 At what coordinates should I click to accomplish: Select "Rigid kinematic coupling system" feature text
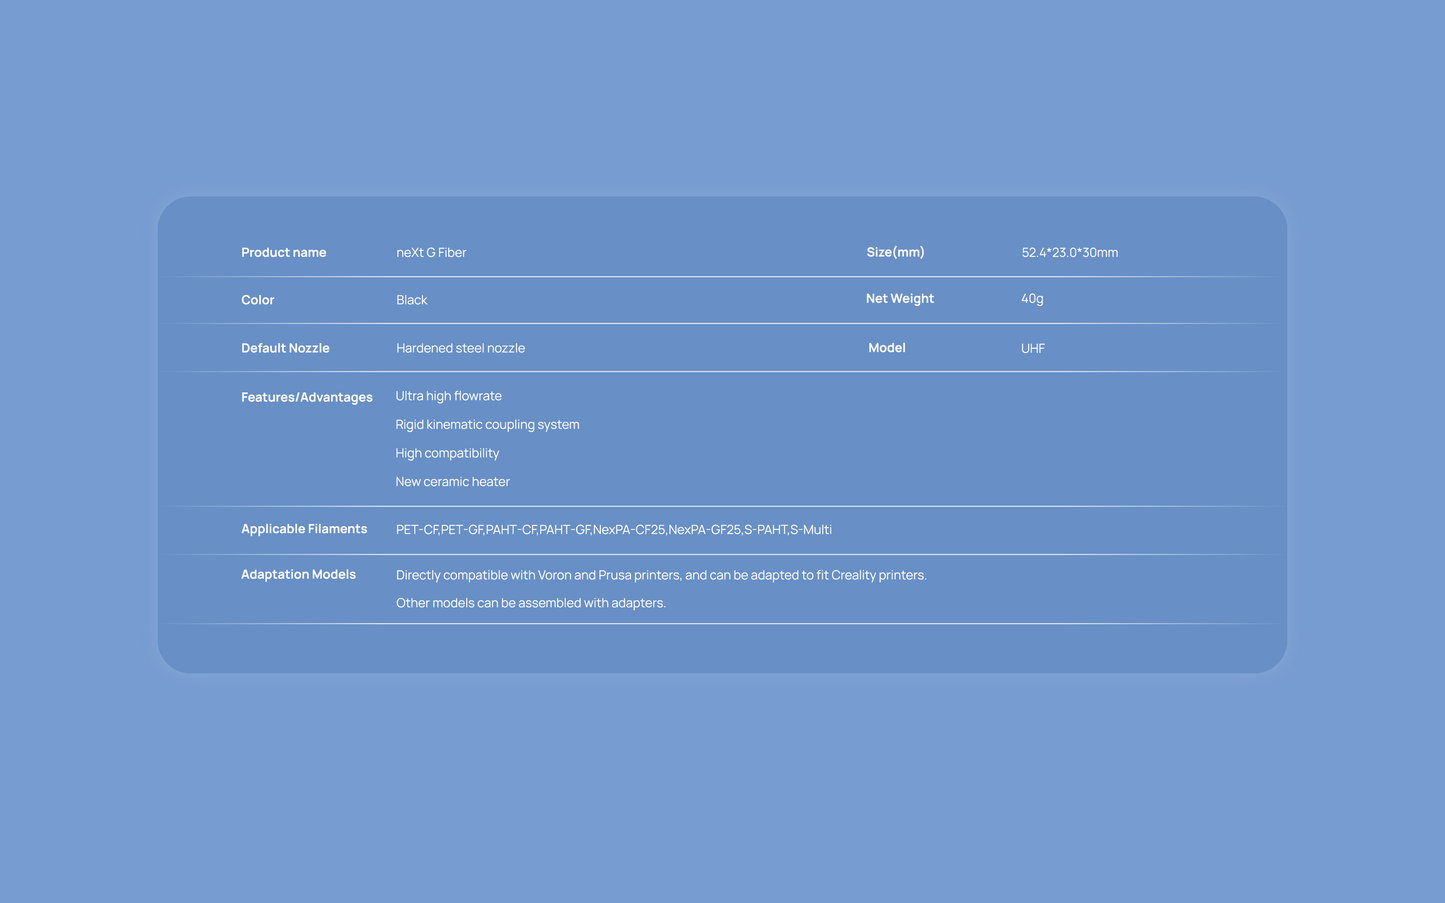(487, 425)
